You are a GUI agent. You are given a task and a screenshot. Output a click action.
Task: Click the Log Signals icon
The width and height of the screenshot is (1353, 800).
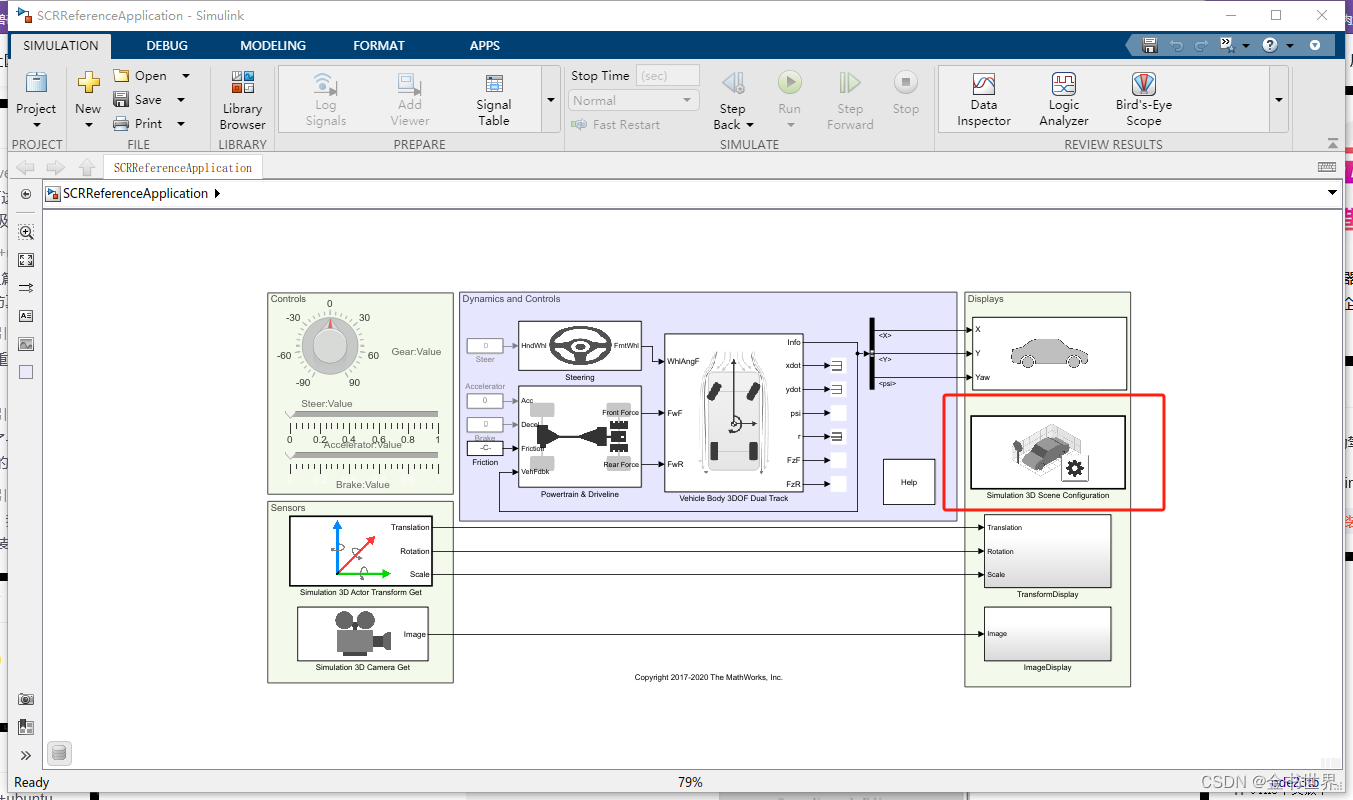coord(324,97)
